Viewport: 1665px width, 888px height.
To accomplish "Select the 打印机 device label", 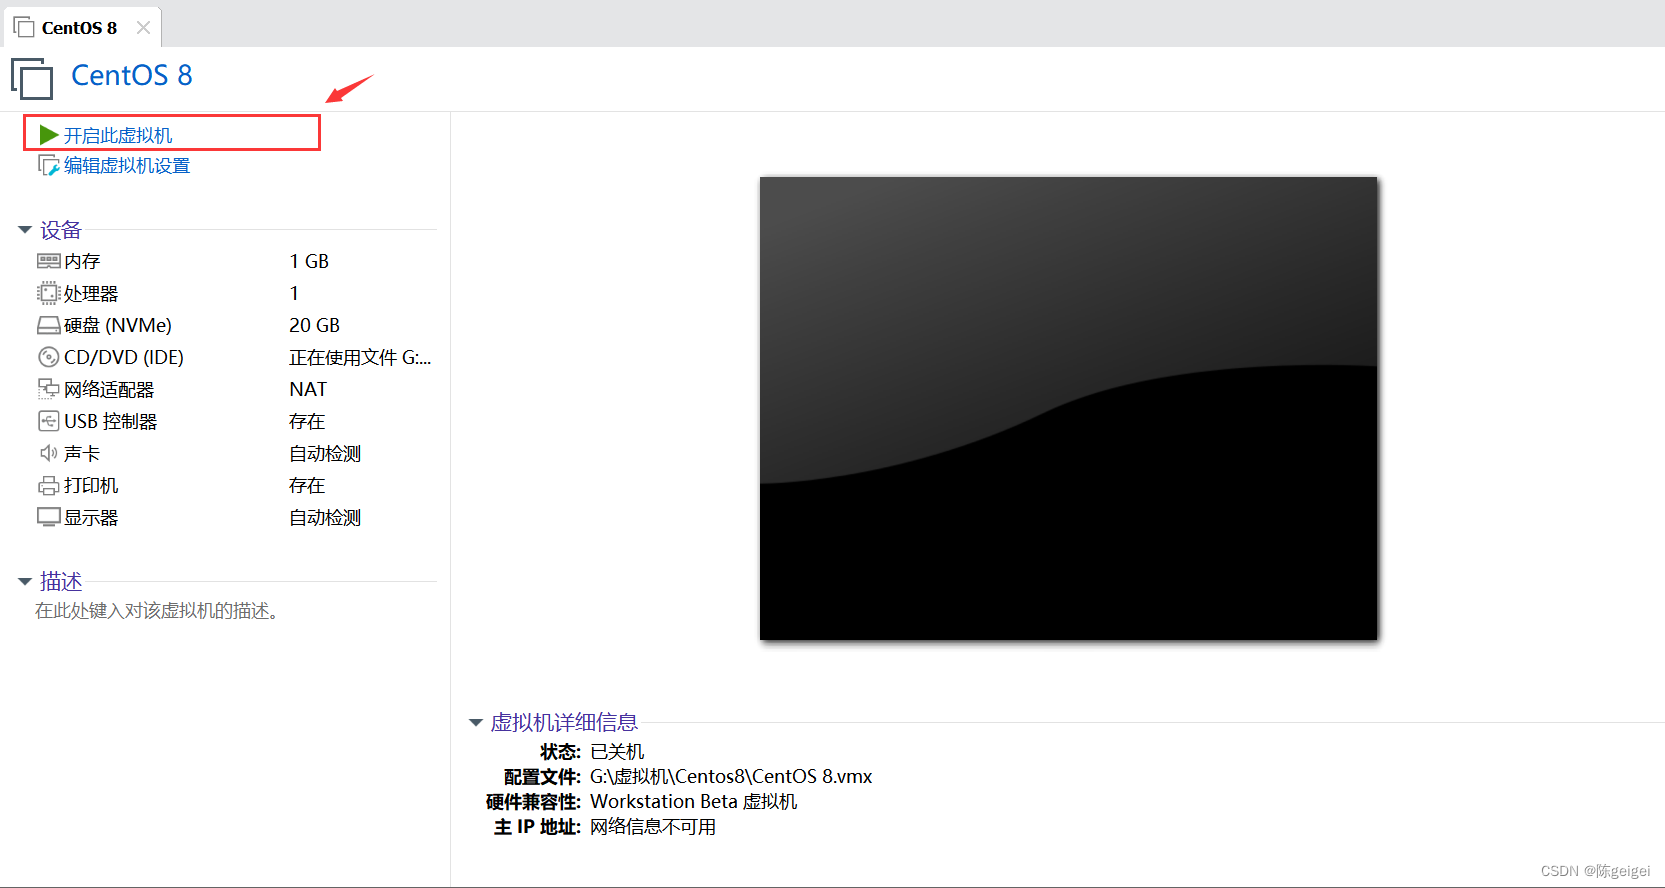I will 91,485.
